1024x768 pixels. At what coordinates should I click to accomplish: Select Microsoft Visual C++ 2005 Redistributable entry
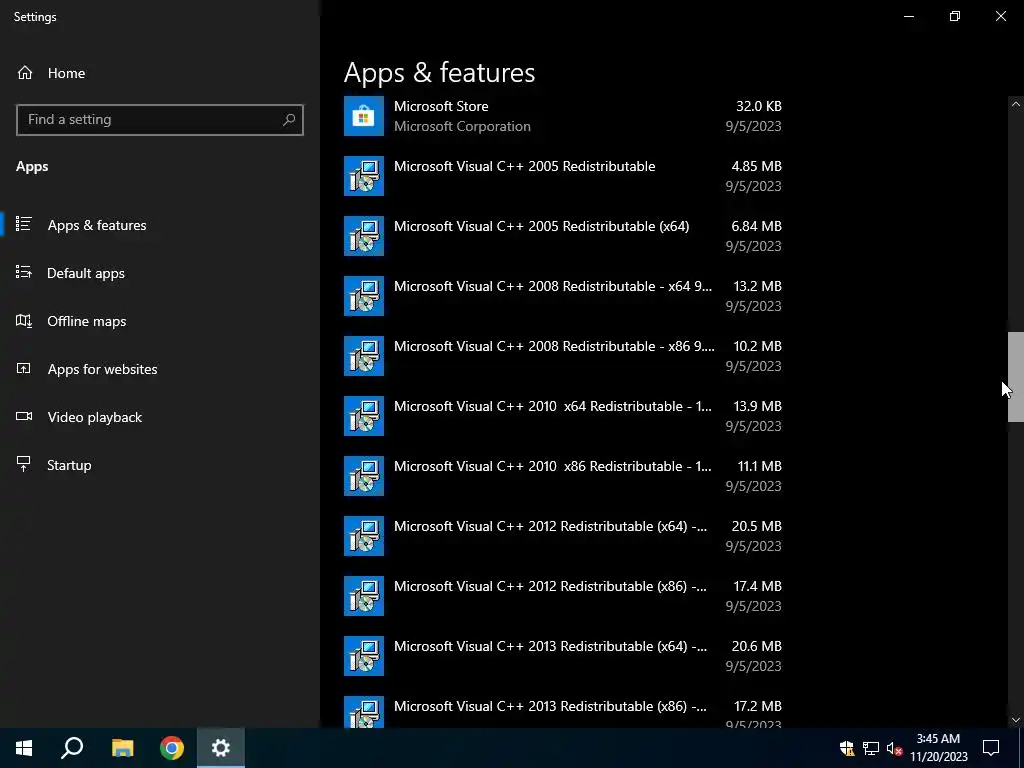point(524,166)
